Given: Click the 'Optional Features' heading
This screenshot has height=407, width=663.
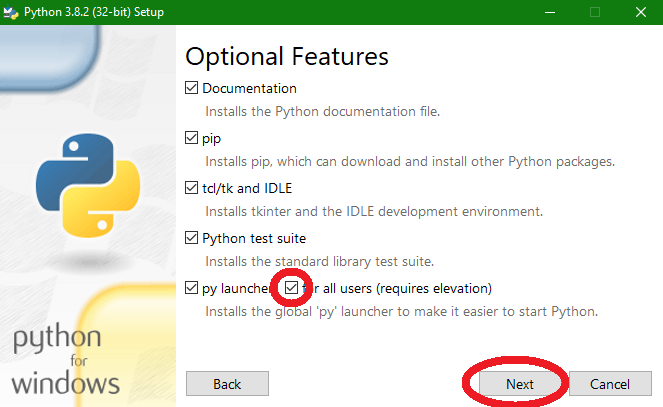Looking at the screenshot, I should (x=287, y=57).
